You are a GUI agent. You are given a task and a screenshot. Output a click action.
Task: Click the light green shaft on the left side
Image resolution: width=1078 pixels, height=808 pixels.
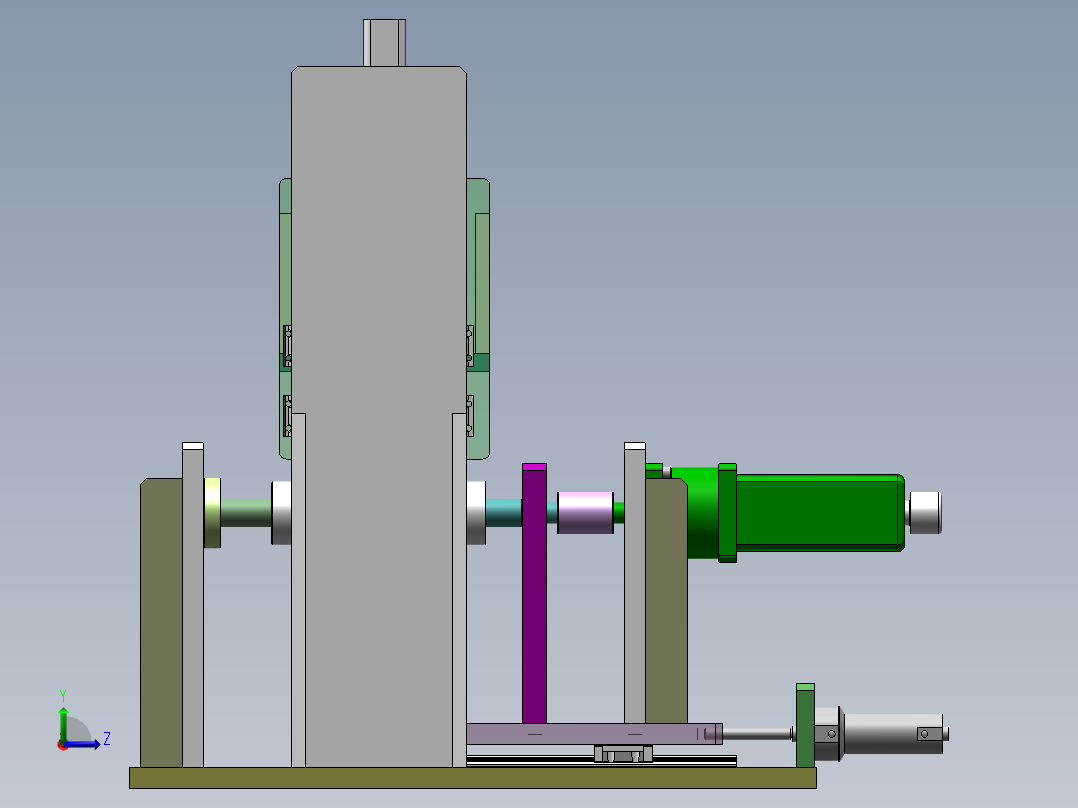click(x=246, y=513)
